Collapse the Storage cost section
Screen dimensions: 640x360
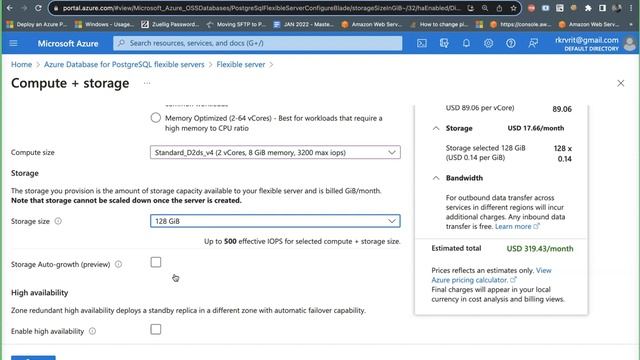(436, 128)
